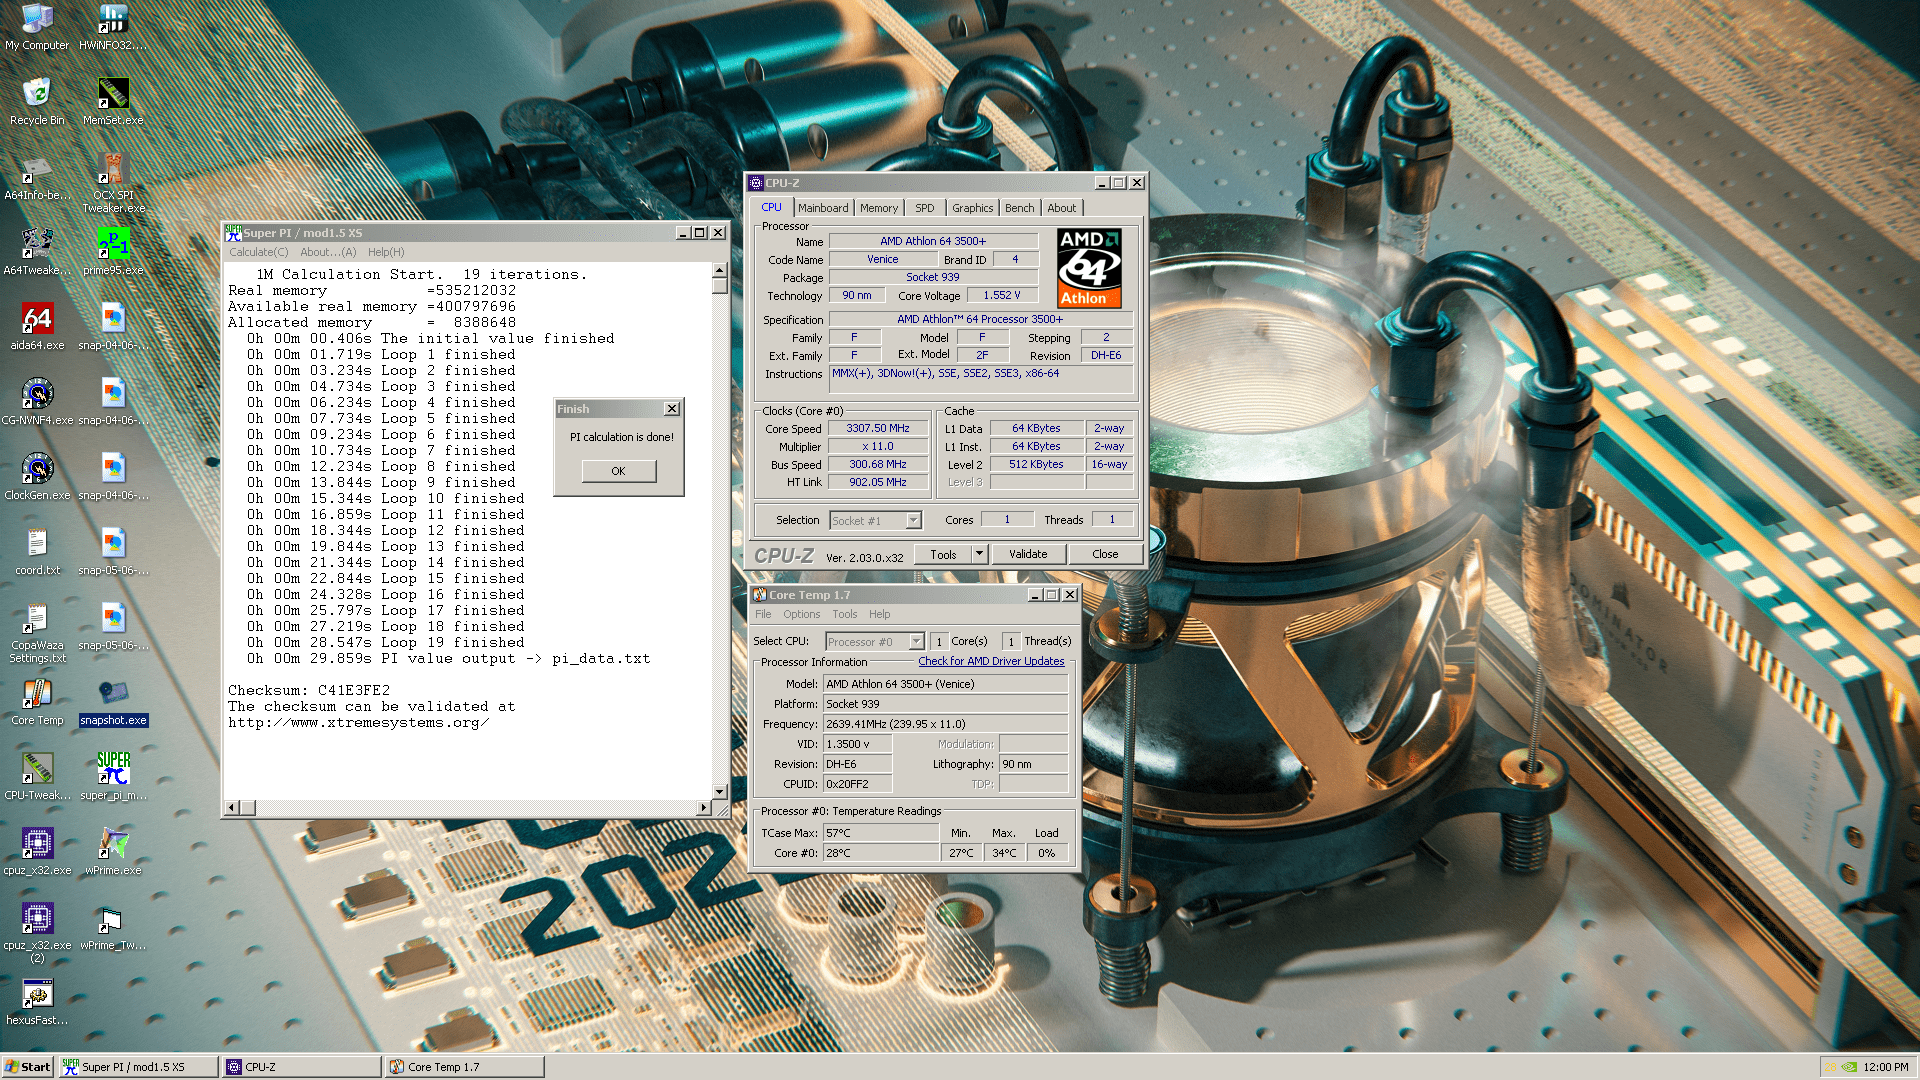Click Super PI vertical scrollbar down arrow

click(x=719, y=792)
